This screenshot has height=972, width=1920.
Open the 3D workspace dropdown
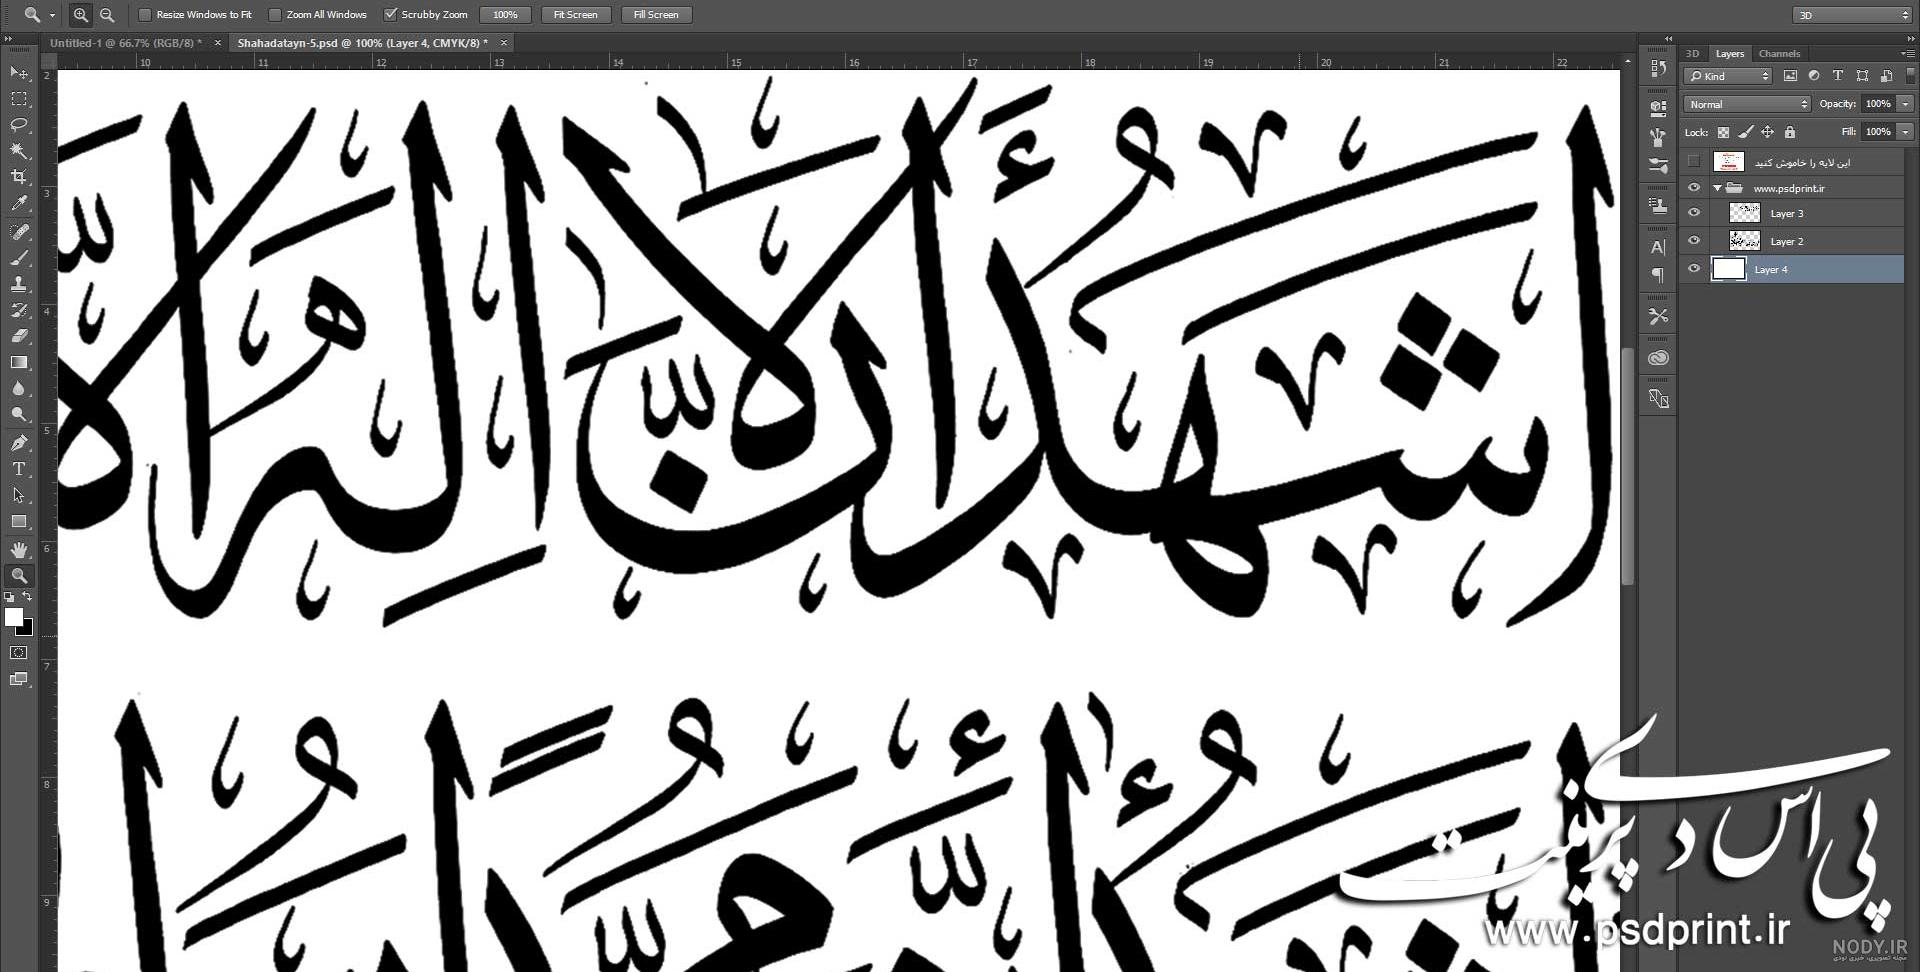tap(1852, 15)
